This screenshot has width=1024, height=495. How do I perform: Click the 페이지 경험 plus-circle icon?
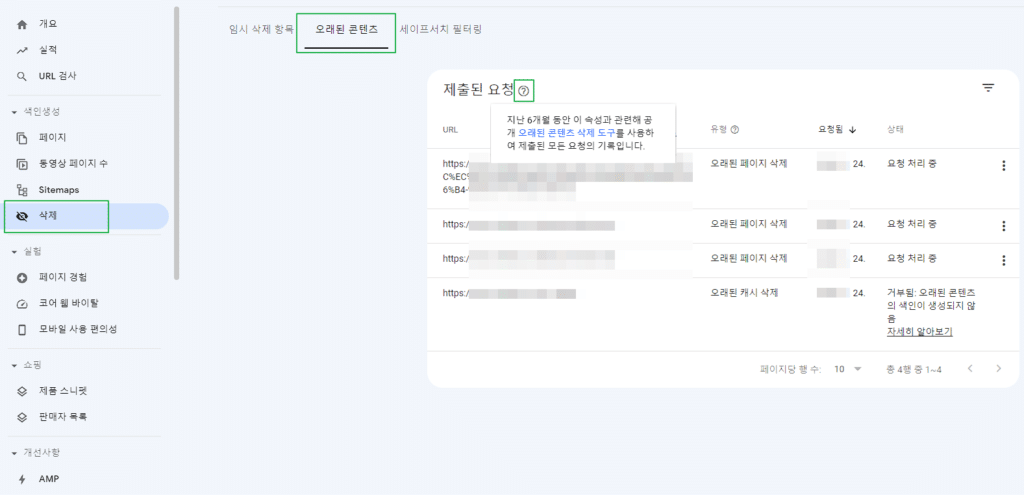pos(22,278)
